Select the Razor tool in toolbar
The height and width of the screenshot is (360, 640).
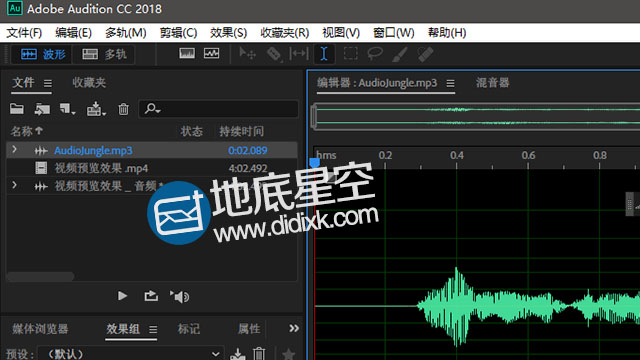pos(274,54)
